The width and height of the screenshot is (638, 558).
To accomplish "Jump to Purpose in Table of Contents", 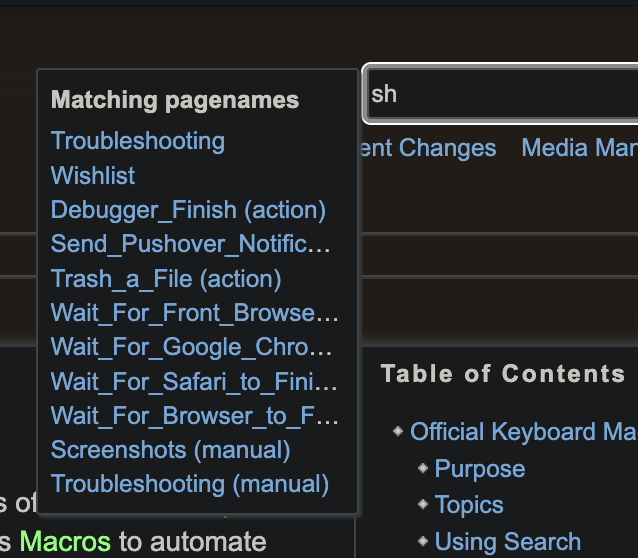I will coord(479,469).
